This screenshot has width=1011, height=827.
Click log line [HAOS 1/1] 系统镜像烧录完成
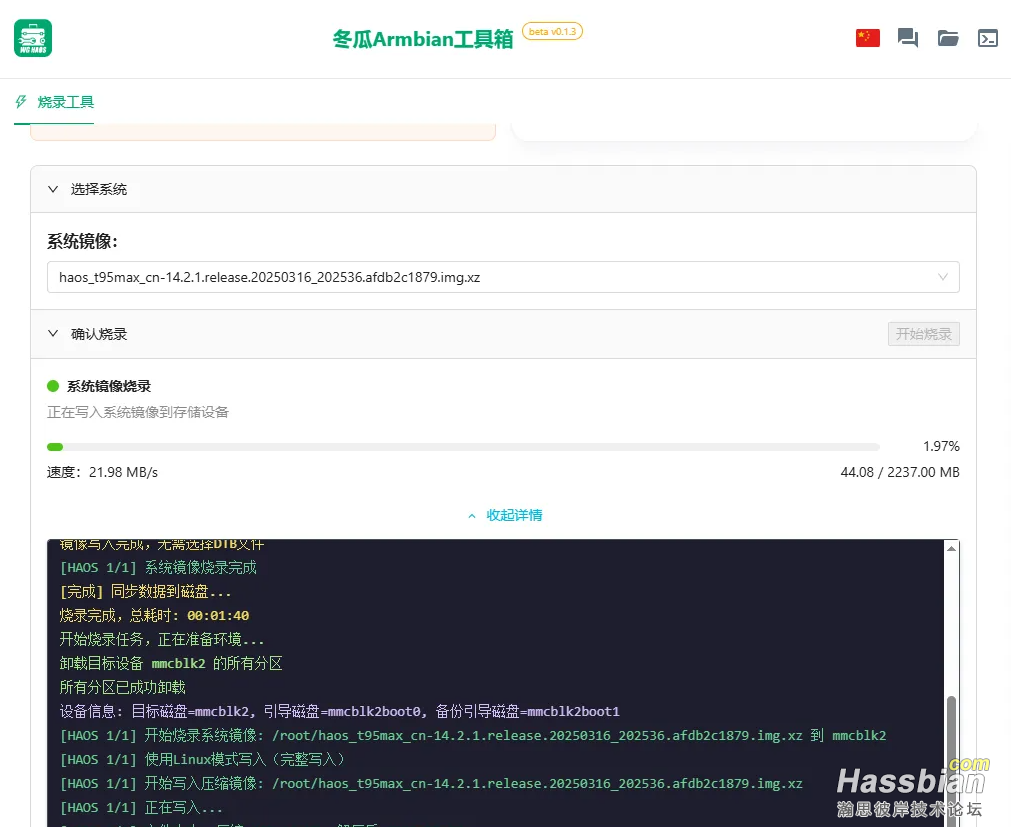coord(158,567)
